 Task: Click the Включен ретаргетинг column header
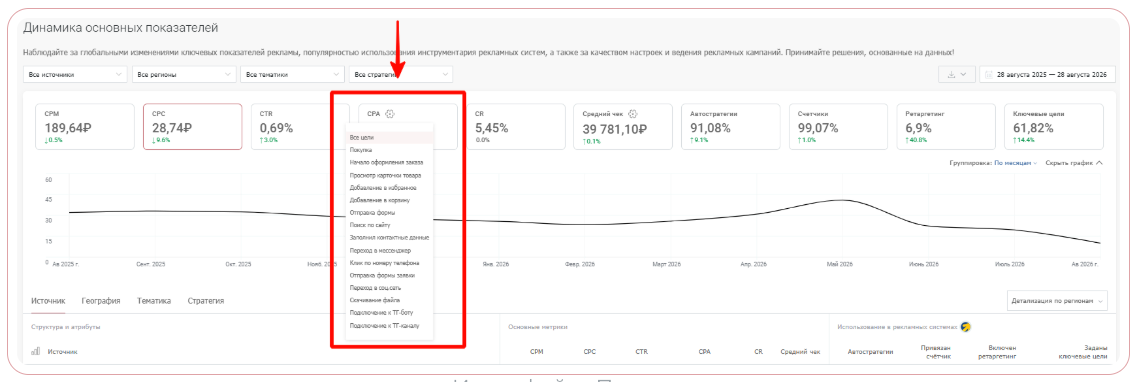point(997,352)
